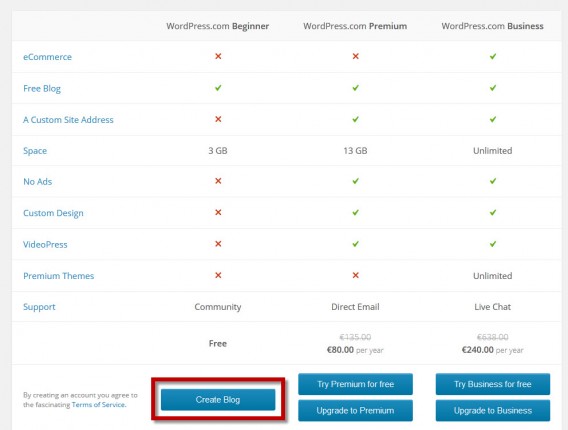
Task: Open the Support feature link
Action: [x=39, y=307]
